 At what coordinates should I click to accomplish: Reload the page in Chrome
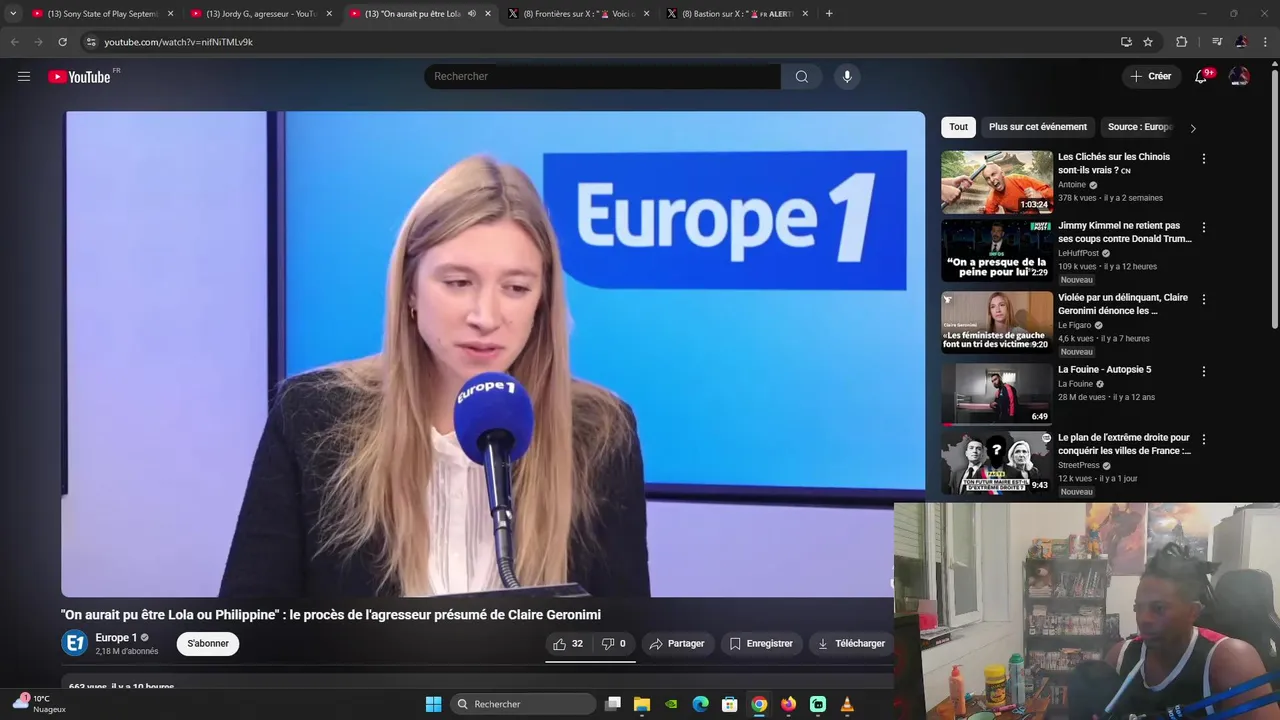(x=62, y=42)
